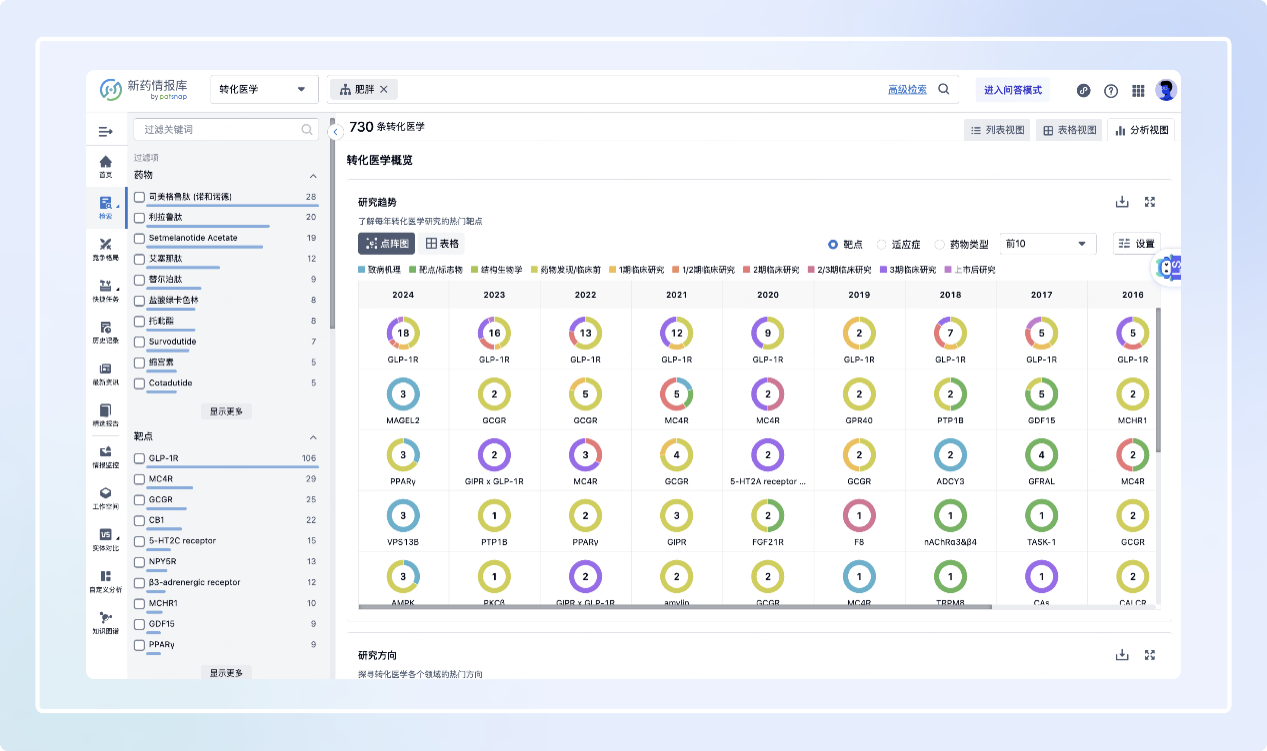
Task: Expand 研究方向 chart to fullscreen
Action: point(1150,655)
